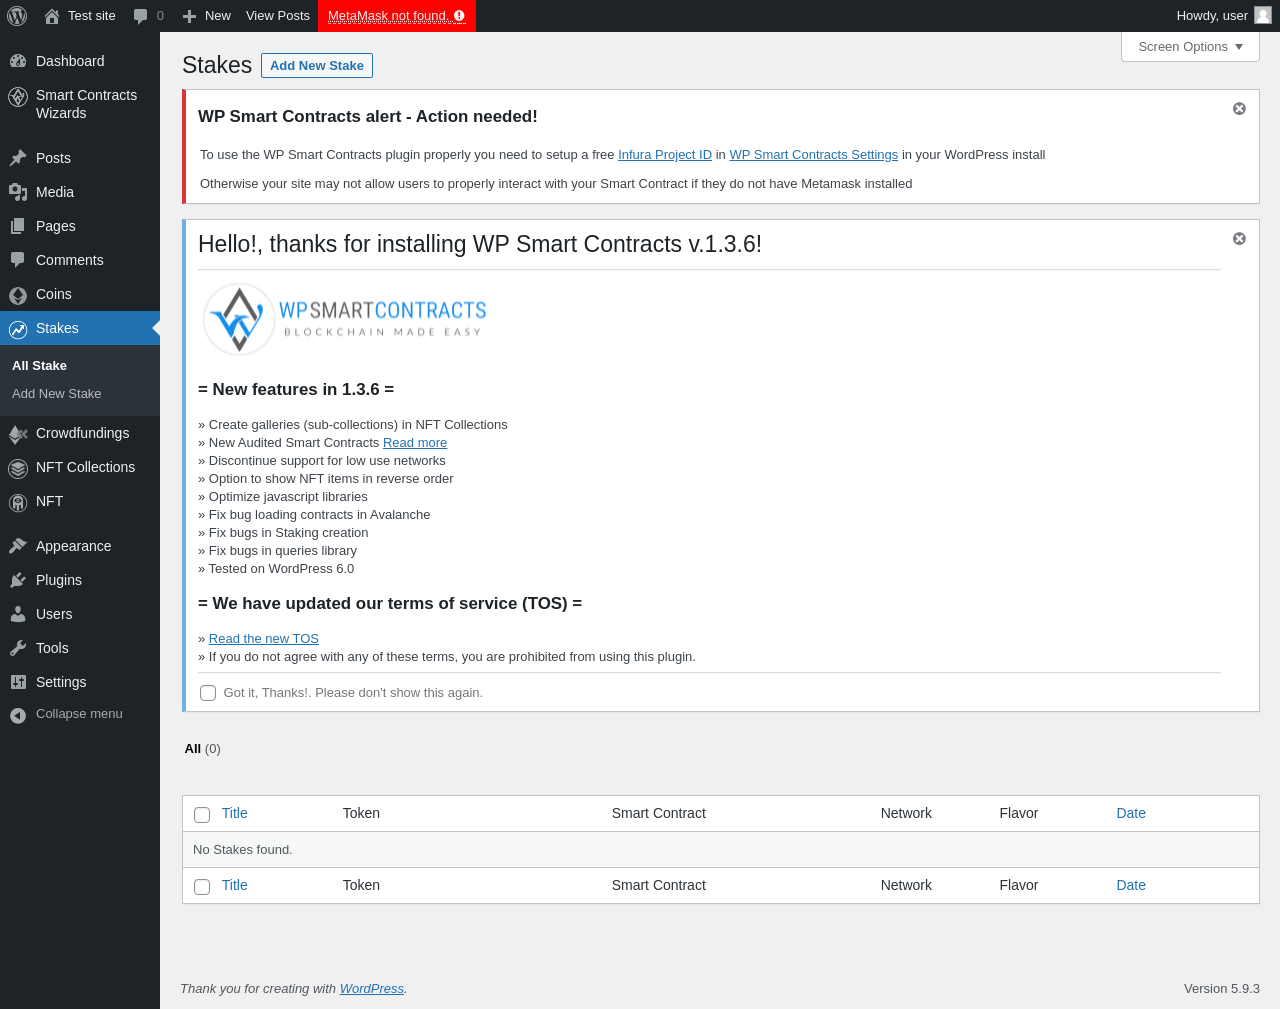Click the Settings icon in sidebar
The width and height of the screenshot is (1280, 1009).
click(x=18, y=682)
